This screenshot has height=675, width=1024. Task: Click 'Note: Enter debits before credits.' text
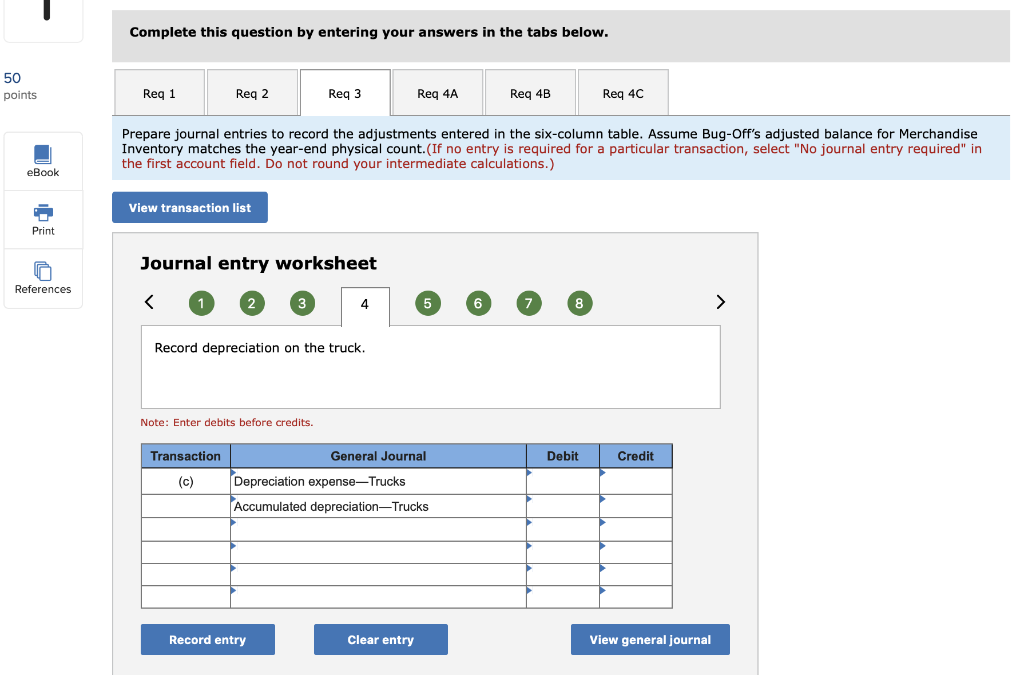pyautogui.click(x=227, y=422)
